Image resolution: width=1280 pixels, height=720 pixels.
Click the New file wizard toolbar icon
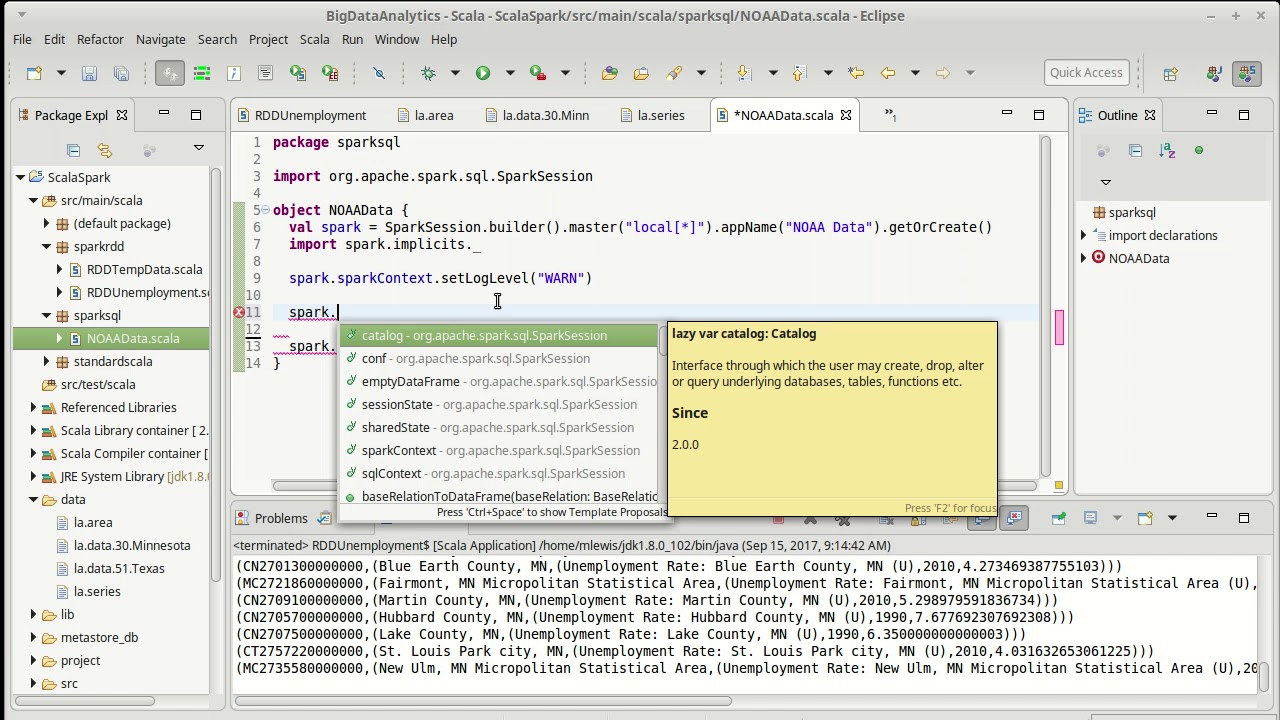[34, 73]
